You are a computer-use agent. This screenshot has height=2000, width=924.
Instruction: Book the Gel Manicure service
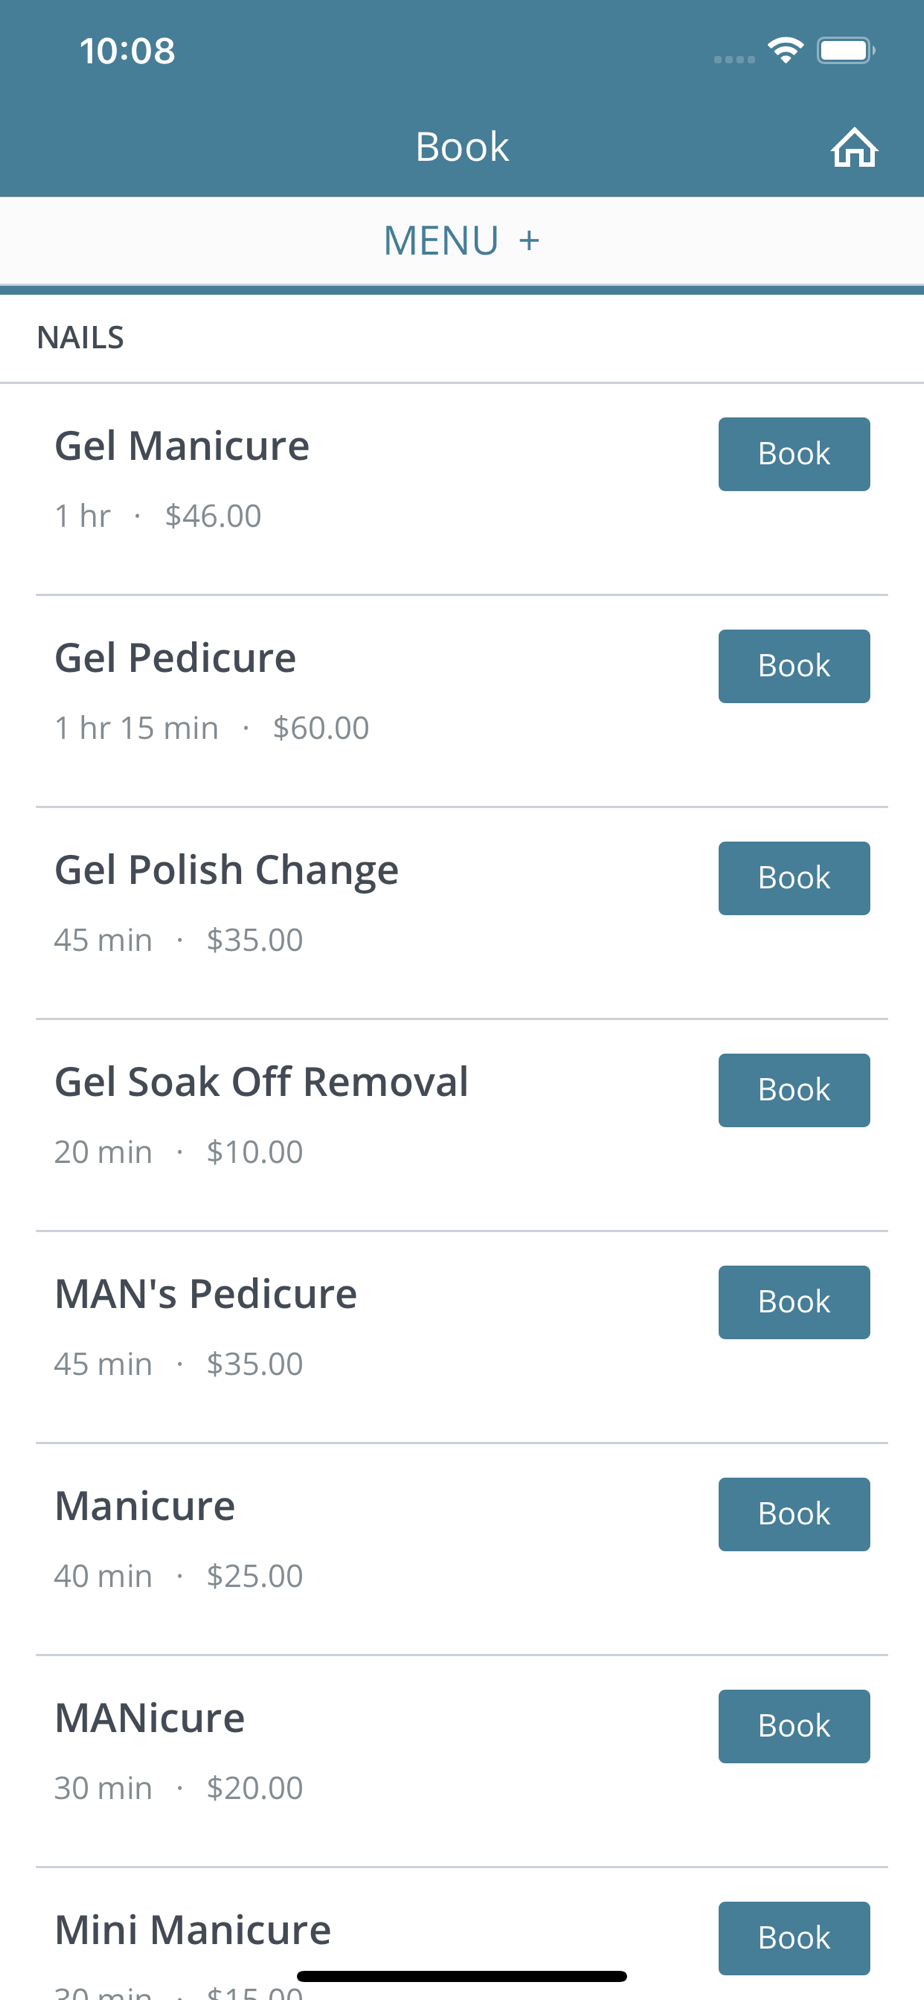click(x=793, y=454)
